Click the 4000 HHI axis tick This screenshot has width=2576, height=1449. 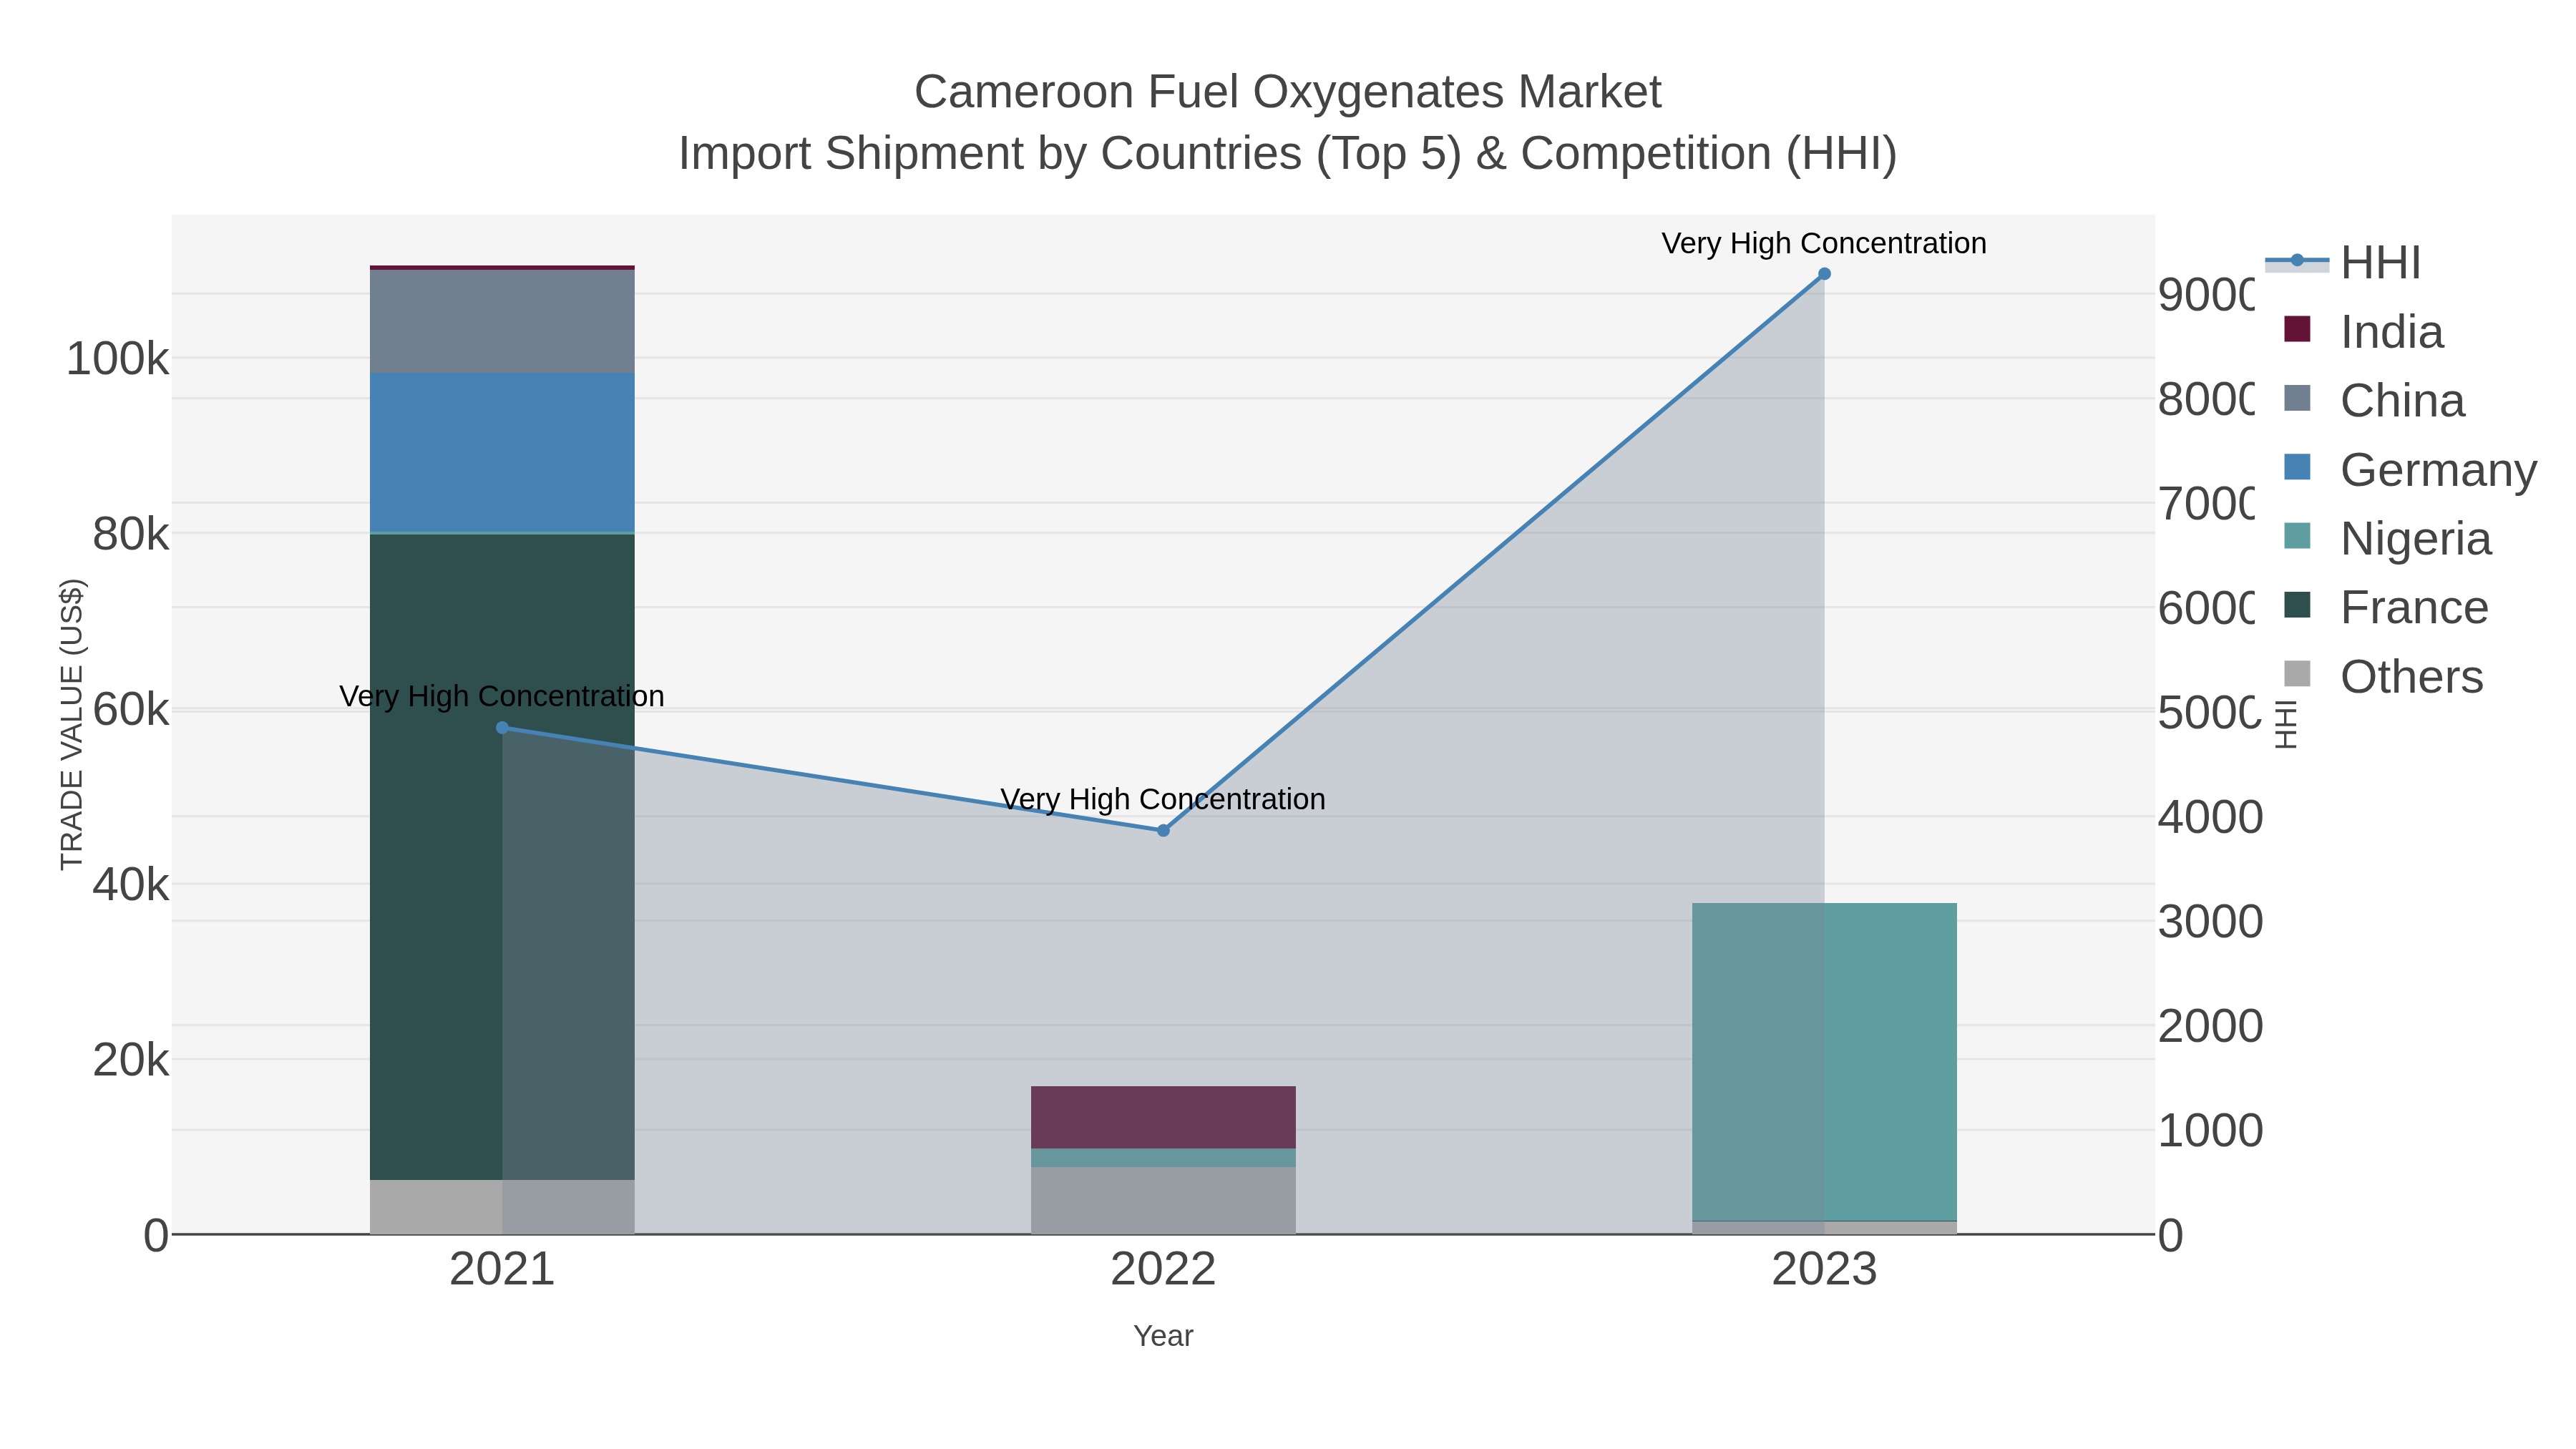pyautogui.click(x=2210, y=818)
